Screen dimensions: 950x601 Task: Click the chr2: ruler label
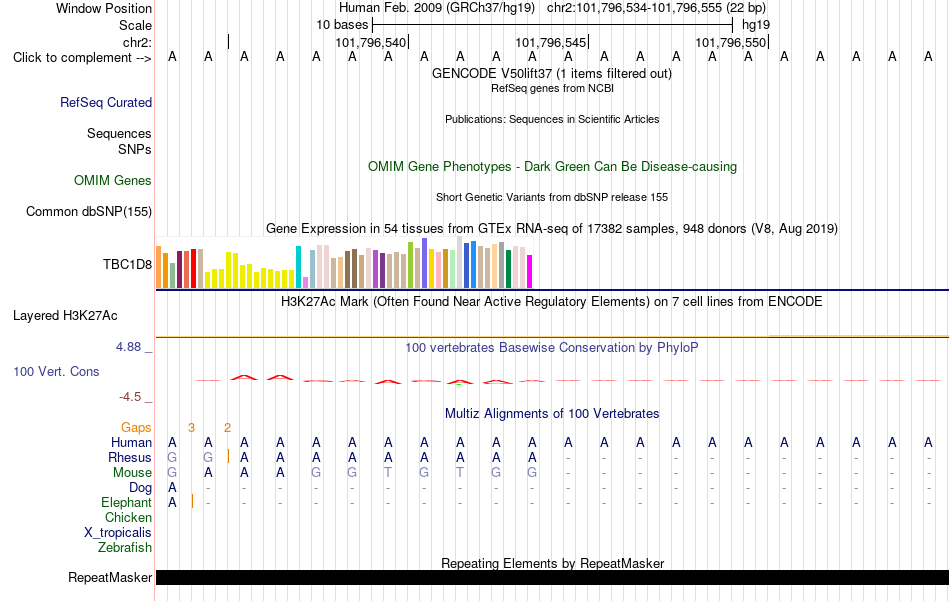137,42
